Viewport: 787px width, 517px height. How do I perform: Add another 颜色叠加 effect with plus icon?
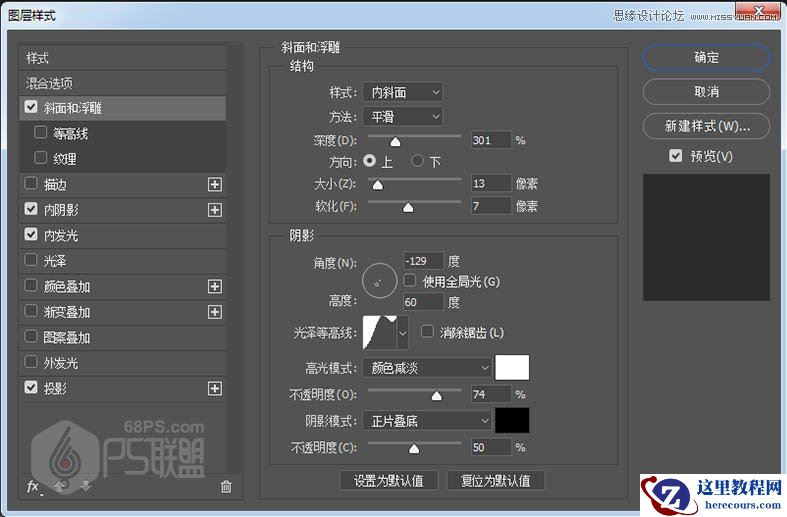(x=215, y=287)
